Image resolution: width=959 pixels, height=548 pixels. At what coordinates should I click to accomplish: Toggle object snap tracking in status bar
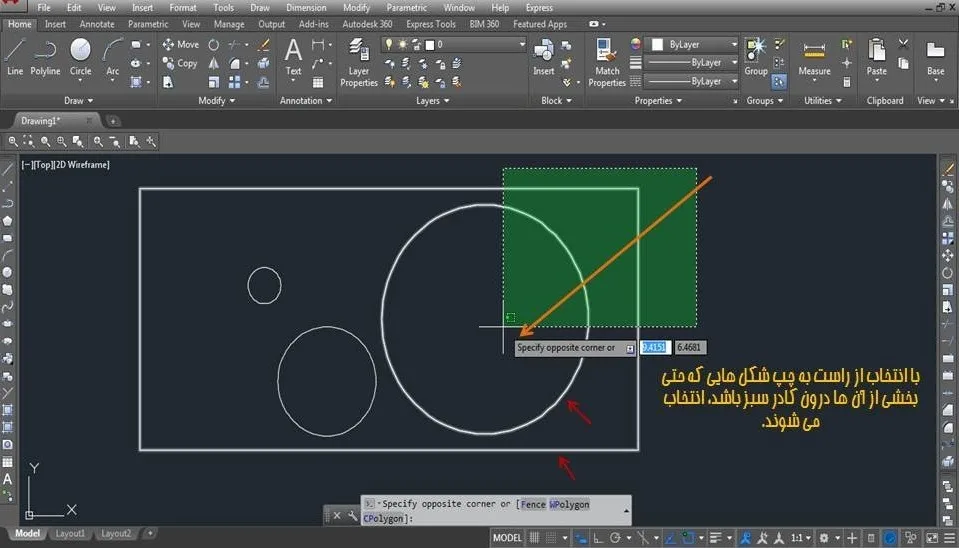point(670,538)
